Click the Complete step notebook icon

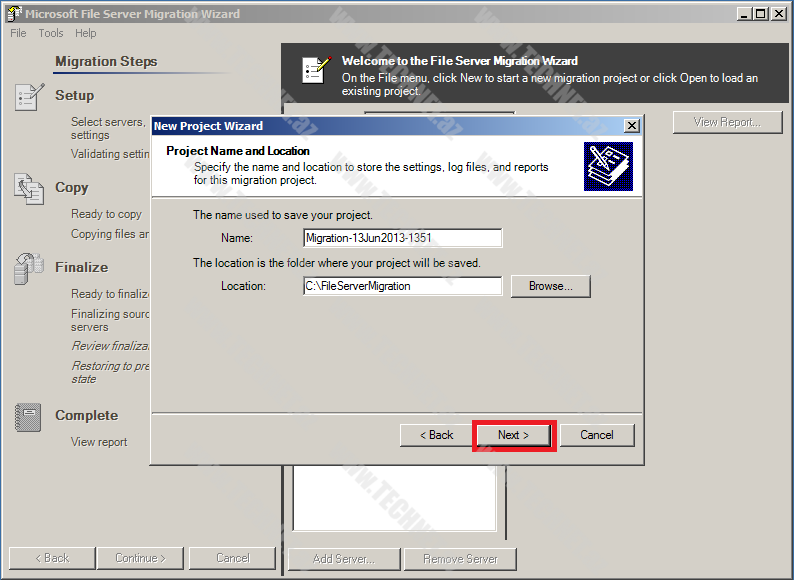(x=29, y=416)
